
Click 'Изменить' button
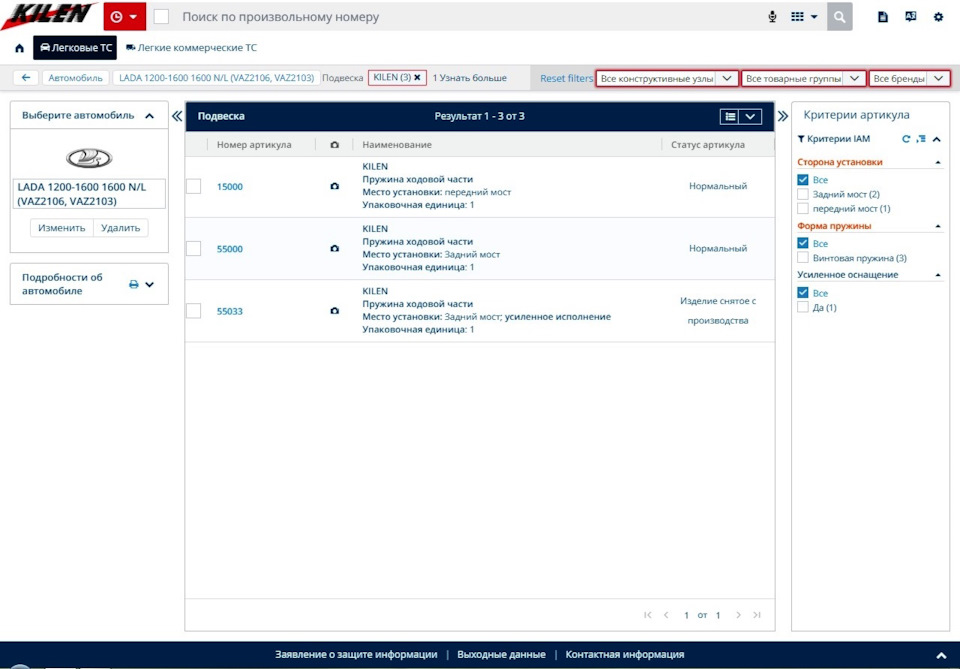62,228
